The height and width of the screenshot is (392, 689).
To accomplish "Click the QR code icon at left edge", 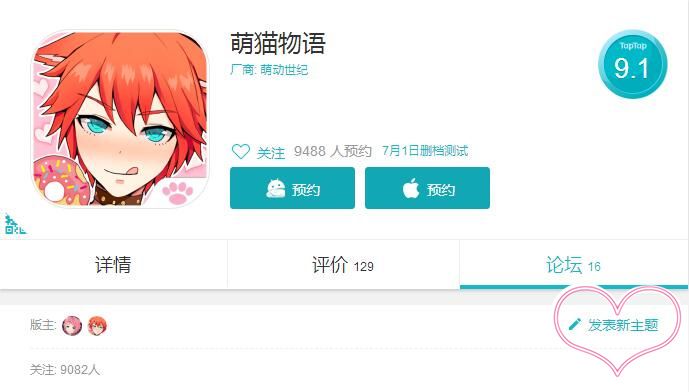I will pos(15,225).
